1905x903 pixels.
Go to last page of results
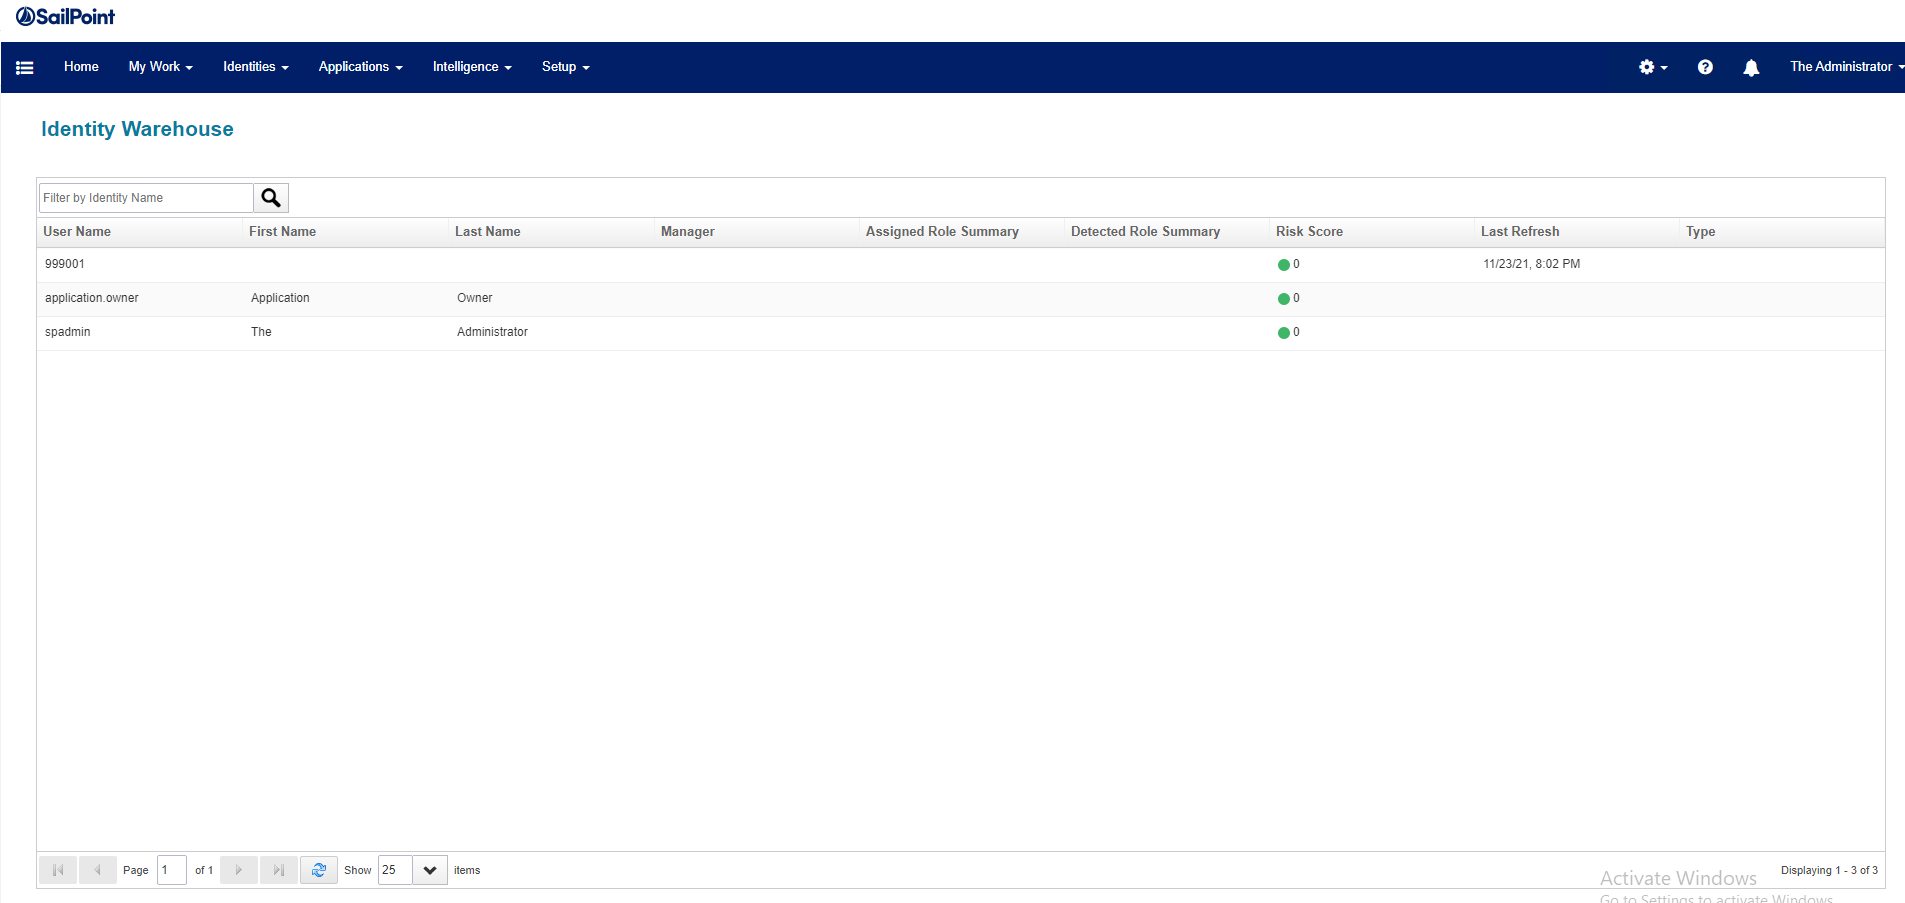(279, 870)
